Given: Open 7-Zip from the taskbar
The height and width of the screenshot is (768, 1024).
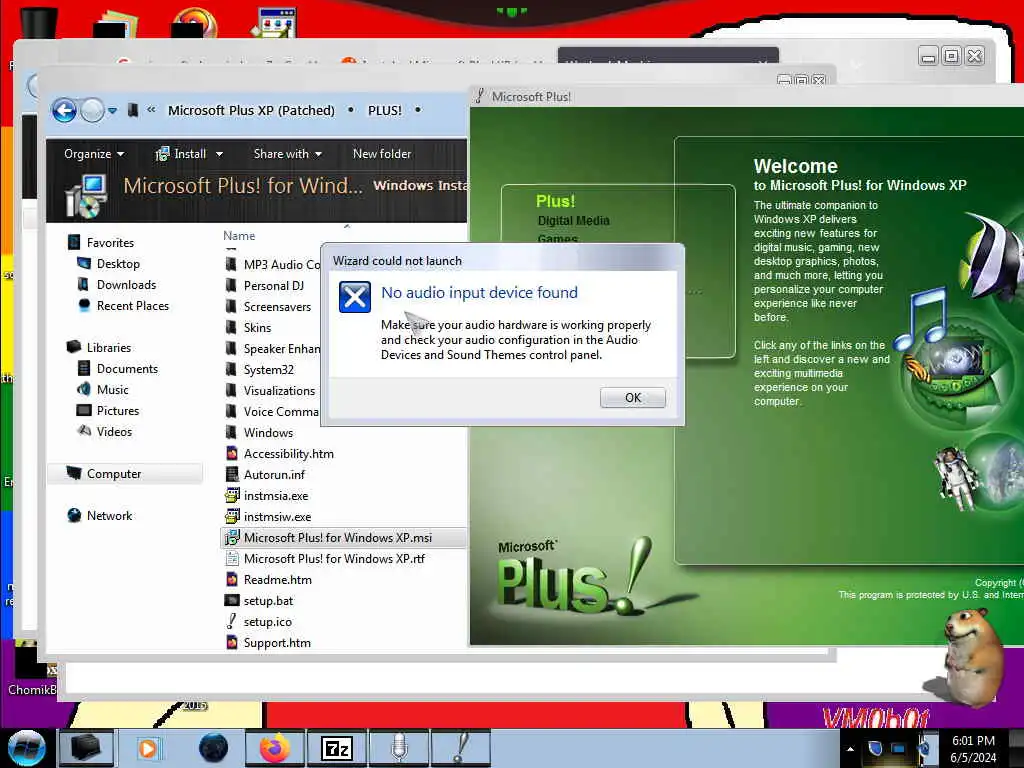Looking at the screenshot, I should click(x=337, y=748).
